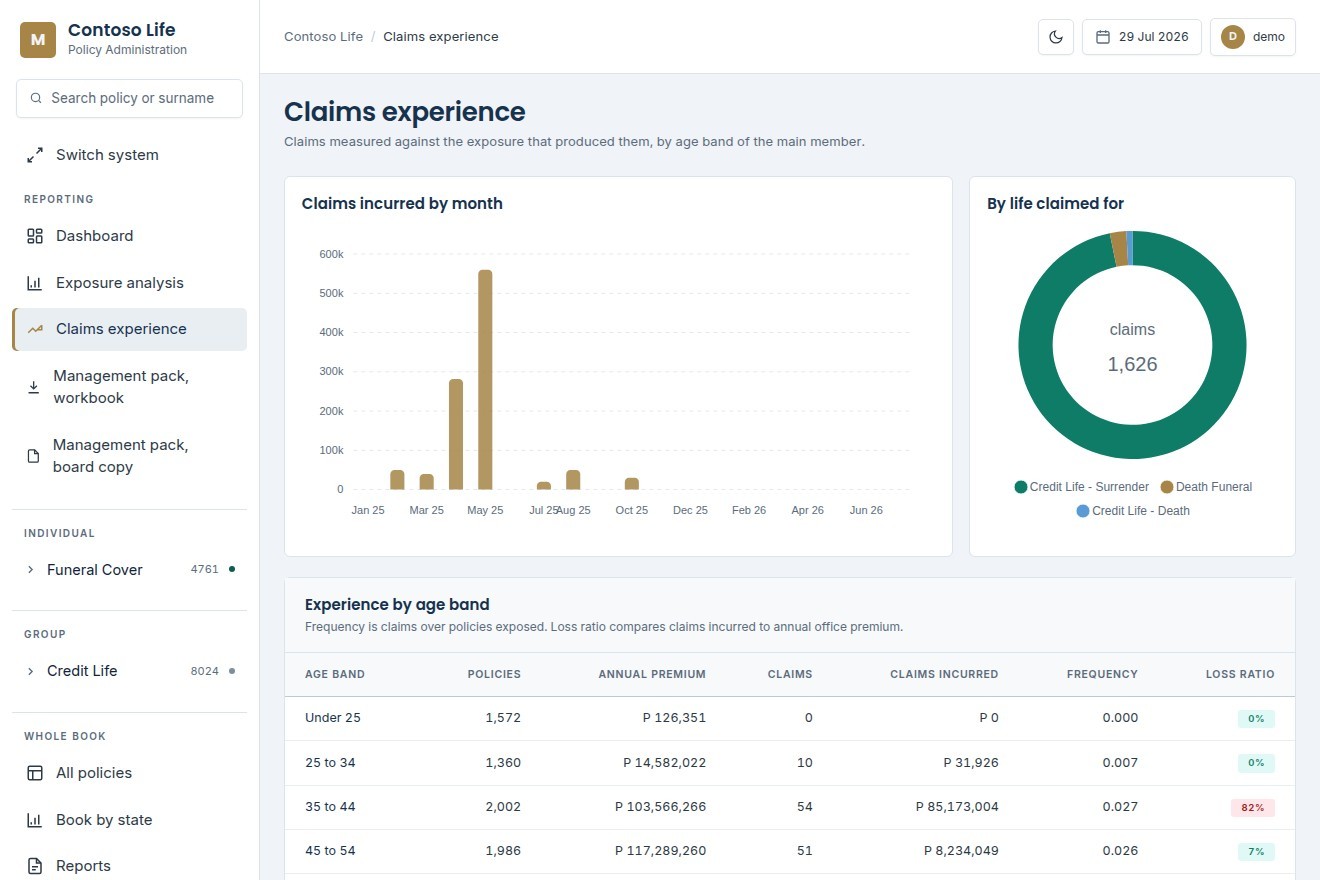Click the green status dot next to Funeral Cover
The height and width of the screenshot is (880, 1320).
[232, 569]
